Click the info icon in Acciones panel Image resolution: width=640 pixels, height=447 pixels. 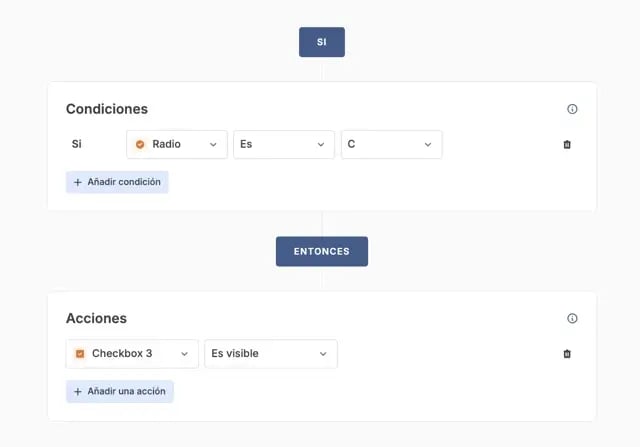pyautogui.click(x=572, y=318)
